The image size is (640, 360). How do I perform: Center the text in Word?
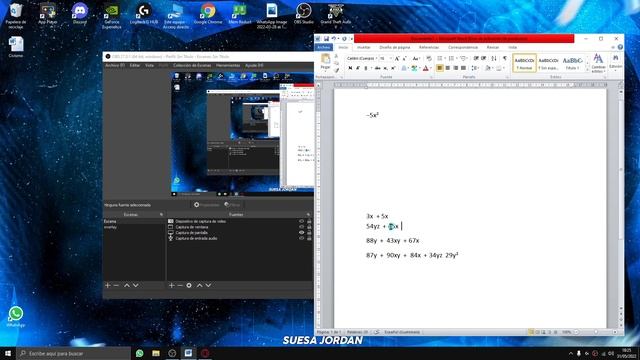click(448, 68)
